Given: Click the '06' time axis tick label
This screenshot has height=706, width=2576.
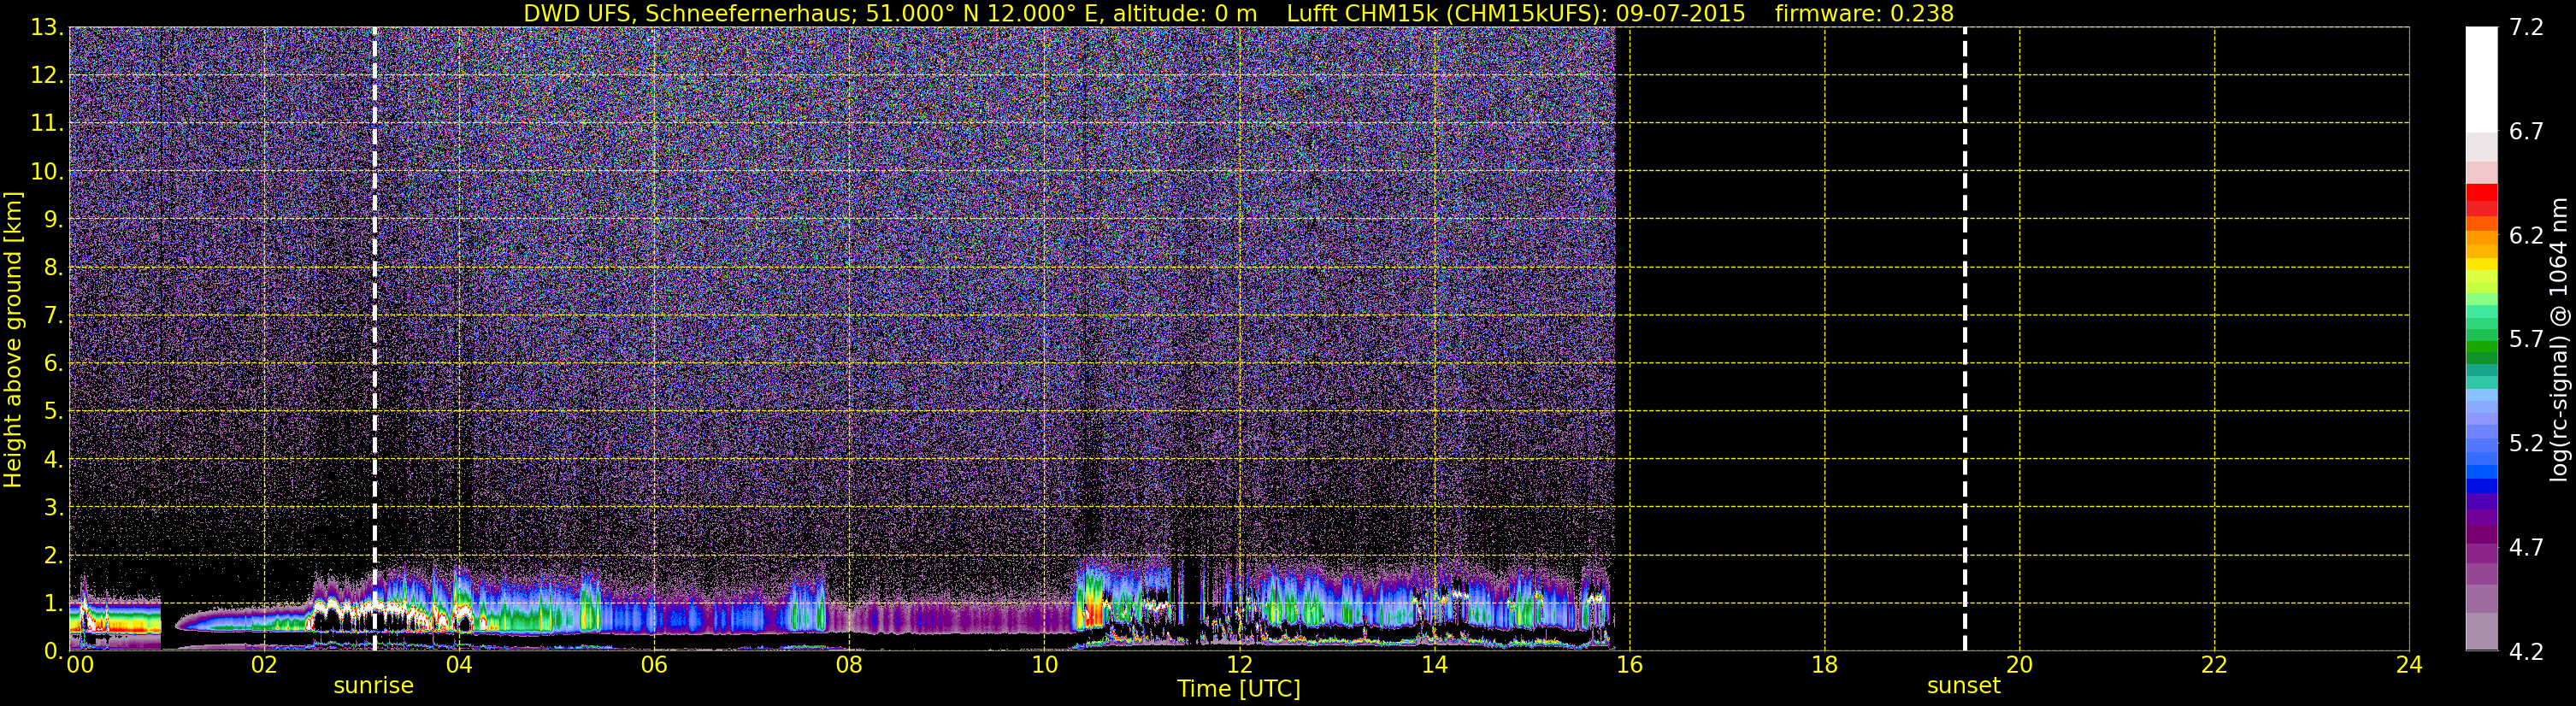Looking at the screenshot, I should 654,665.
